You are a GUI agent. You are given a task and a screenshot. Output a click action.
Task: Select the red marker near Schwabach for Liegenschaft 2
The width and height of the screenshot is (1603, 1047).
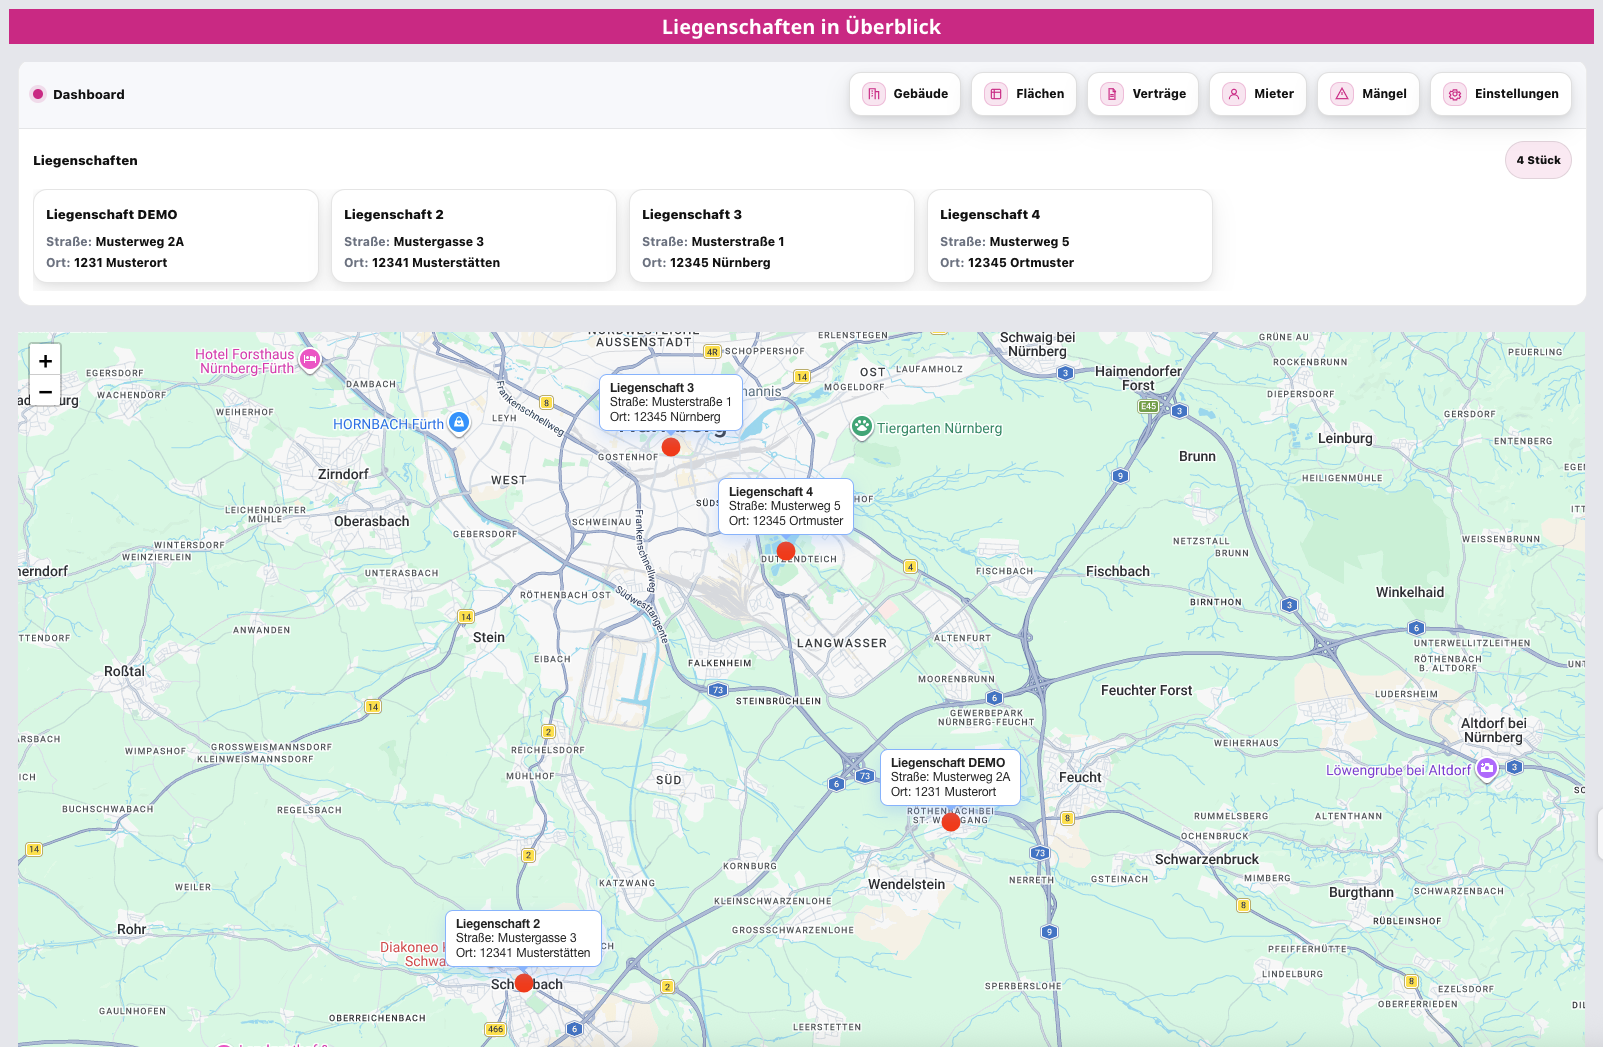pyautogui.click(x=523, y=983)
